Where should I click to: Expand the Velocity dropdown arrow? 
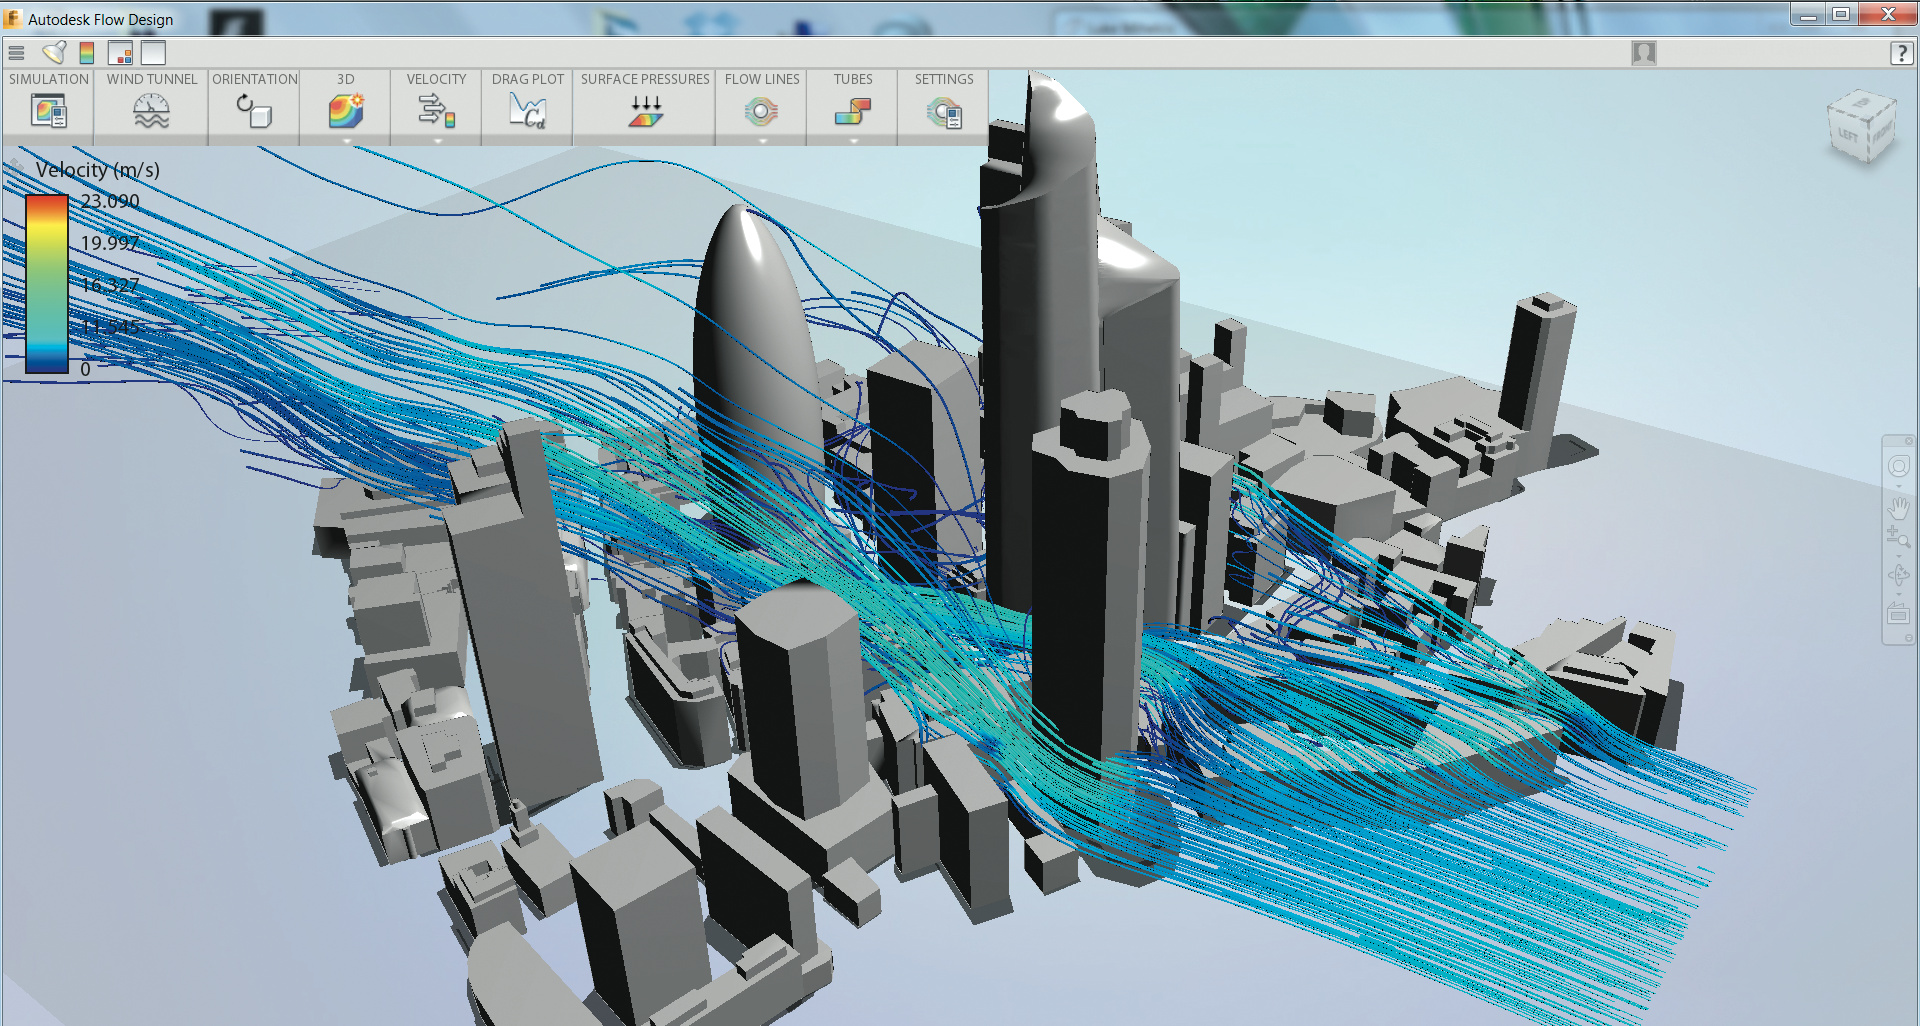point(437,141)
